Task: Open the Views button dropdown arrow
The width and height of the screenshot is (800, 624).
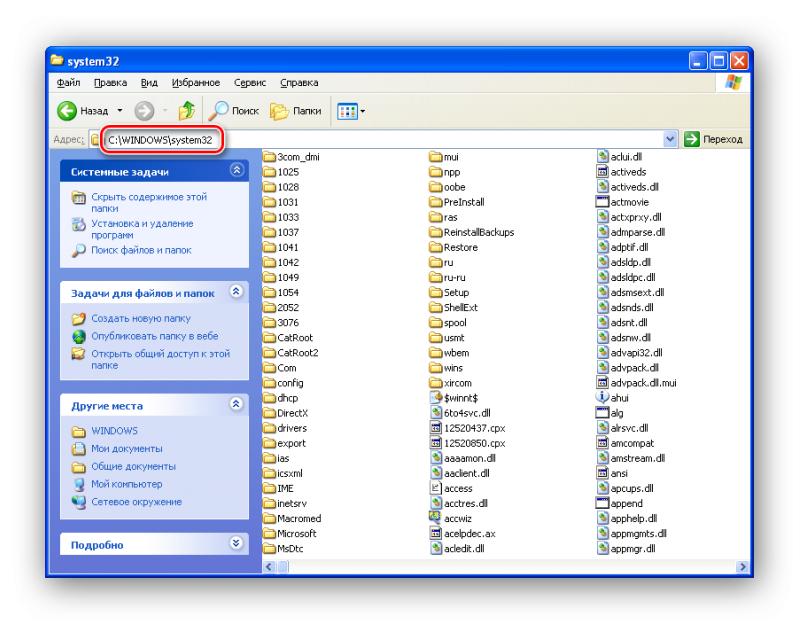Action: point(363,111)
